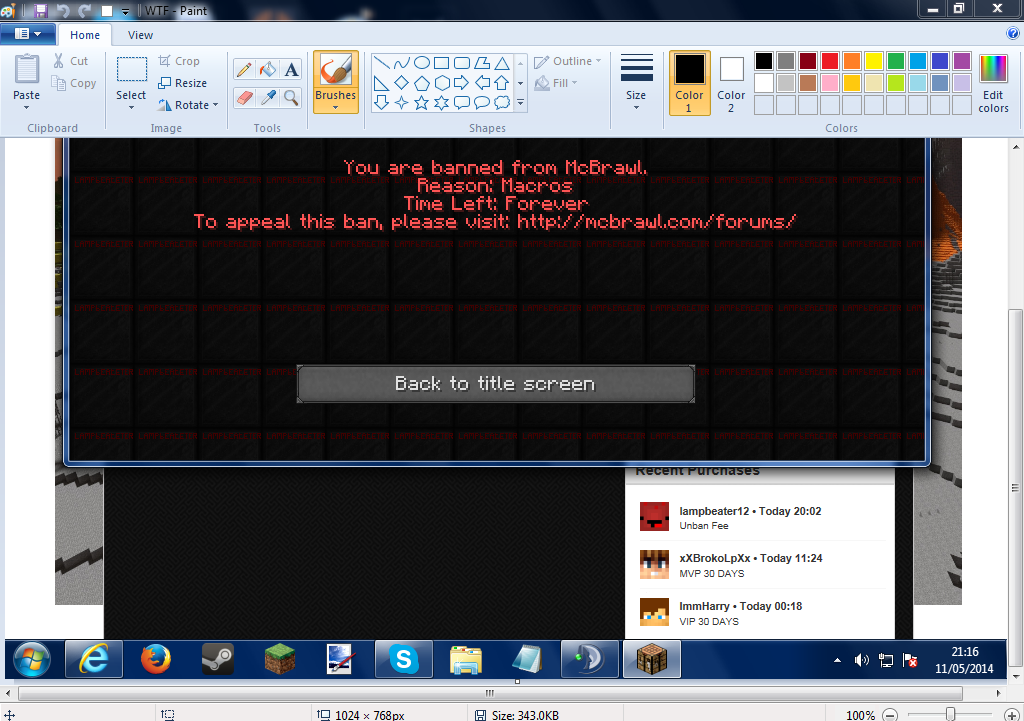Open Paint Help icon
Image resolution: width=1024 pixels, height=721 pixels.
pyautogui.click(x=1013, y=34)
